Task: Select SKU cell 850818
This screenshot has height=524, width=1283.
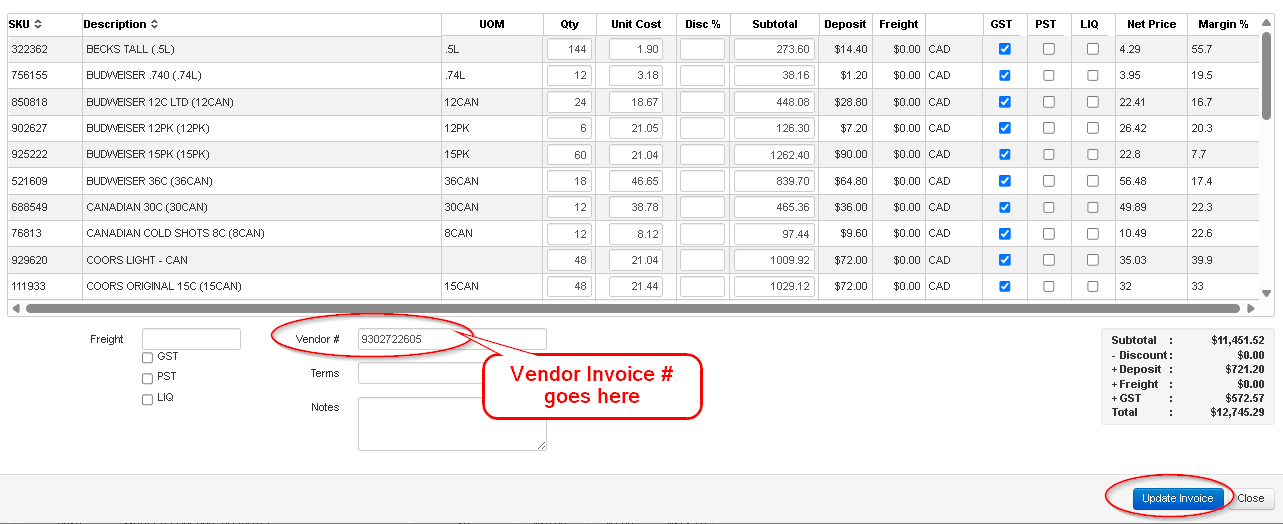Action: [29, 102]
